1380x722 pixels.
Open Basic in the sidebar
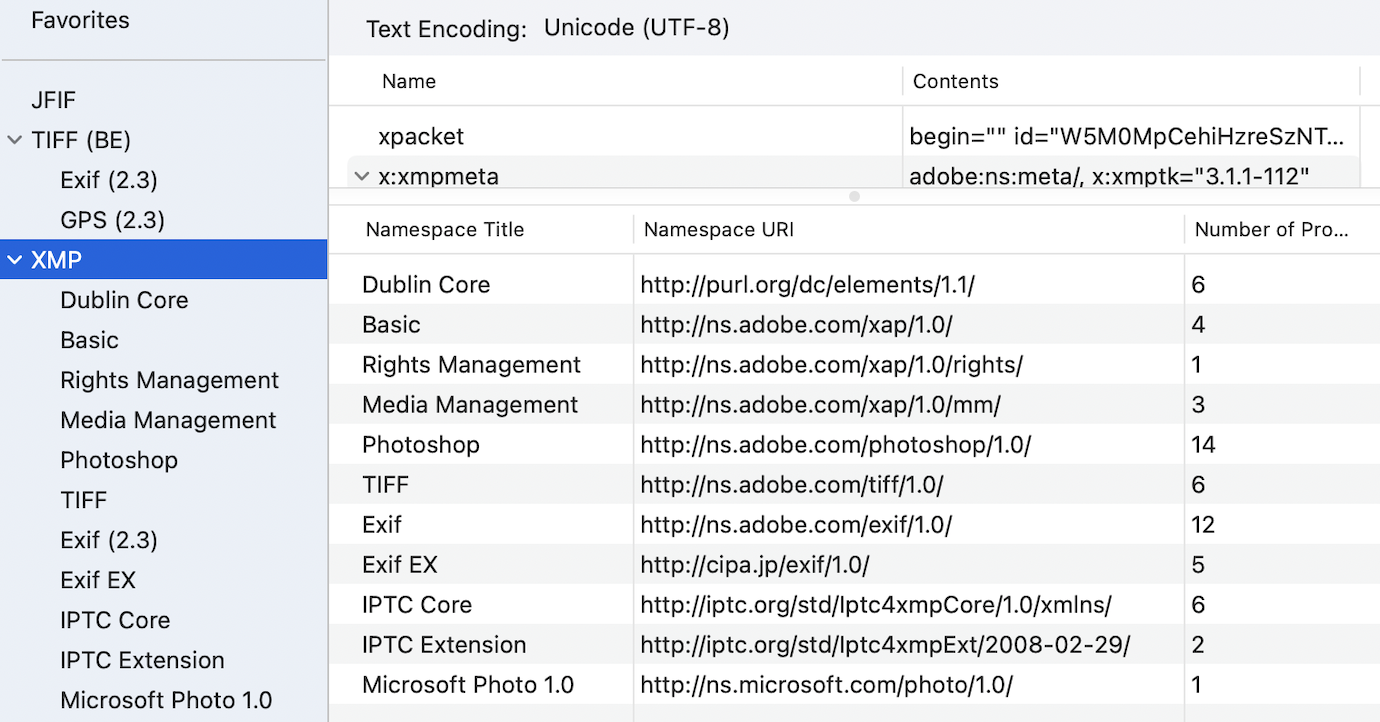click(x=89, y=340)
